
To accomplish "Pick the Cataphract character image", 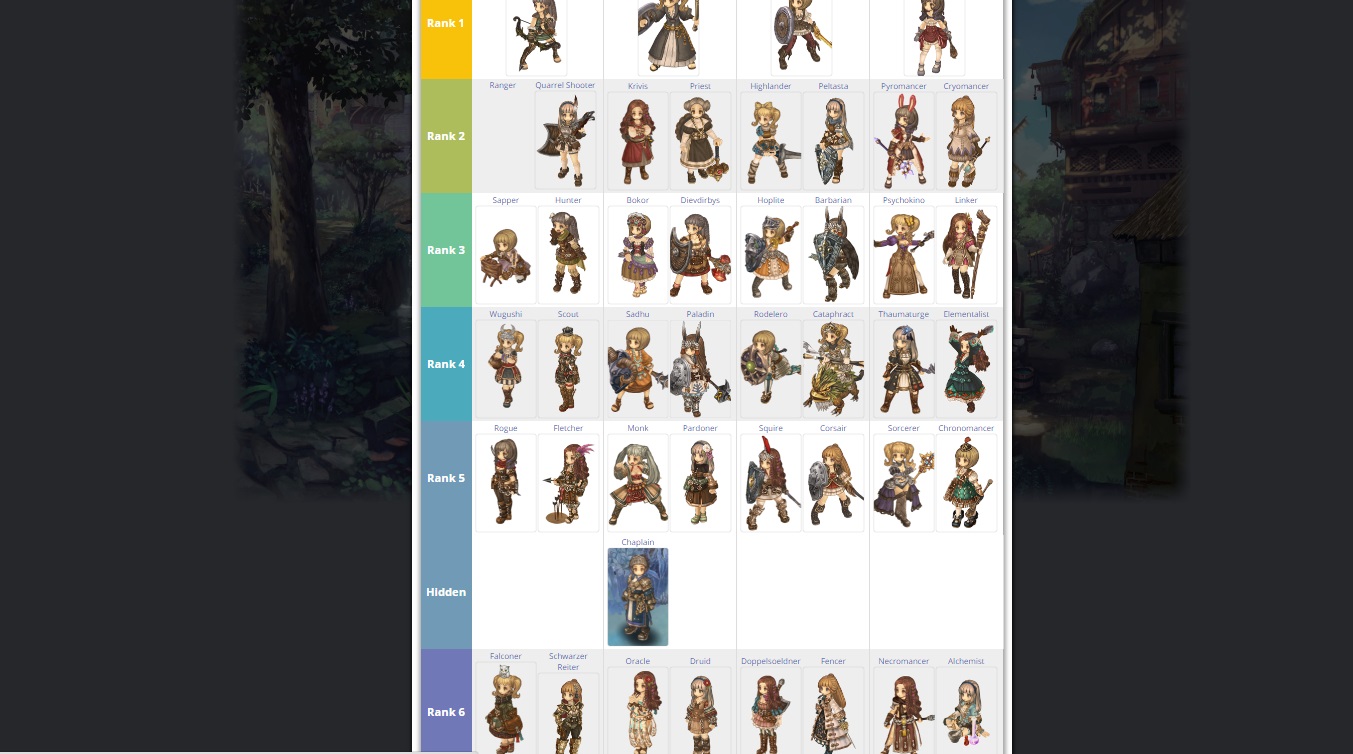I will (833, 369).
